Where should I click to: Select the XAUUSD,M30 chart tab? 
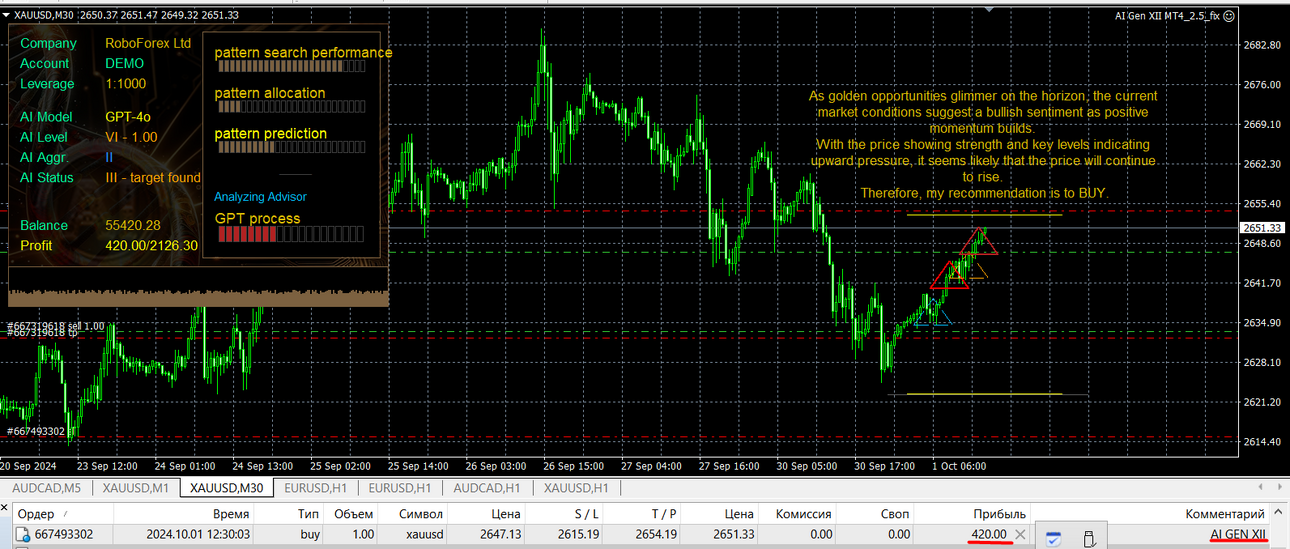(x=226, y=488)
